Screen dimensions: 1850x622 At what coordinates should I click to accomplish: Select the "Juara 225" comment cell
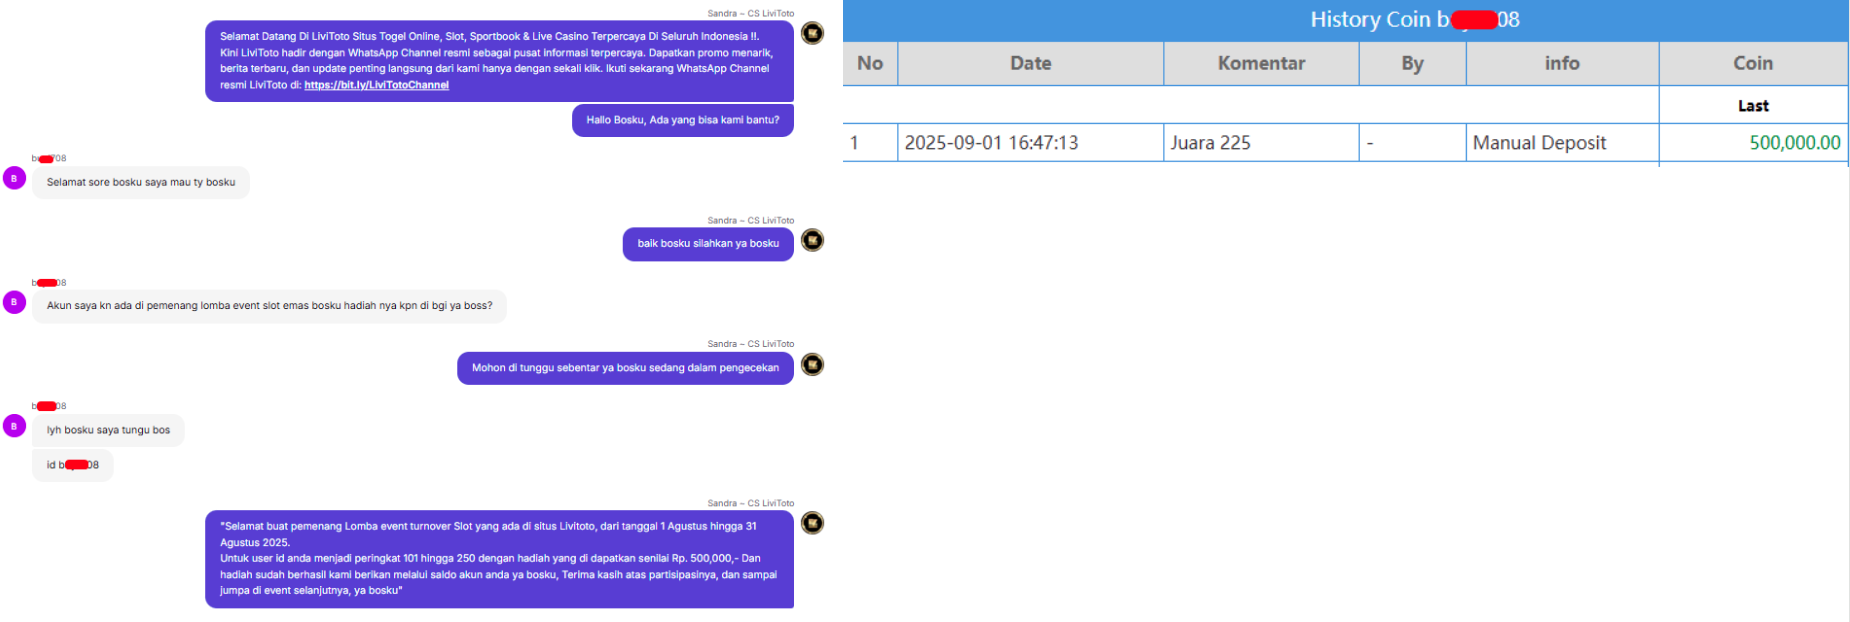tap(1261, 143)
